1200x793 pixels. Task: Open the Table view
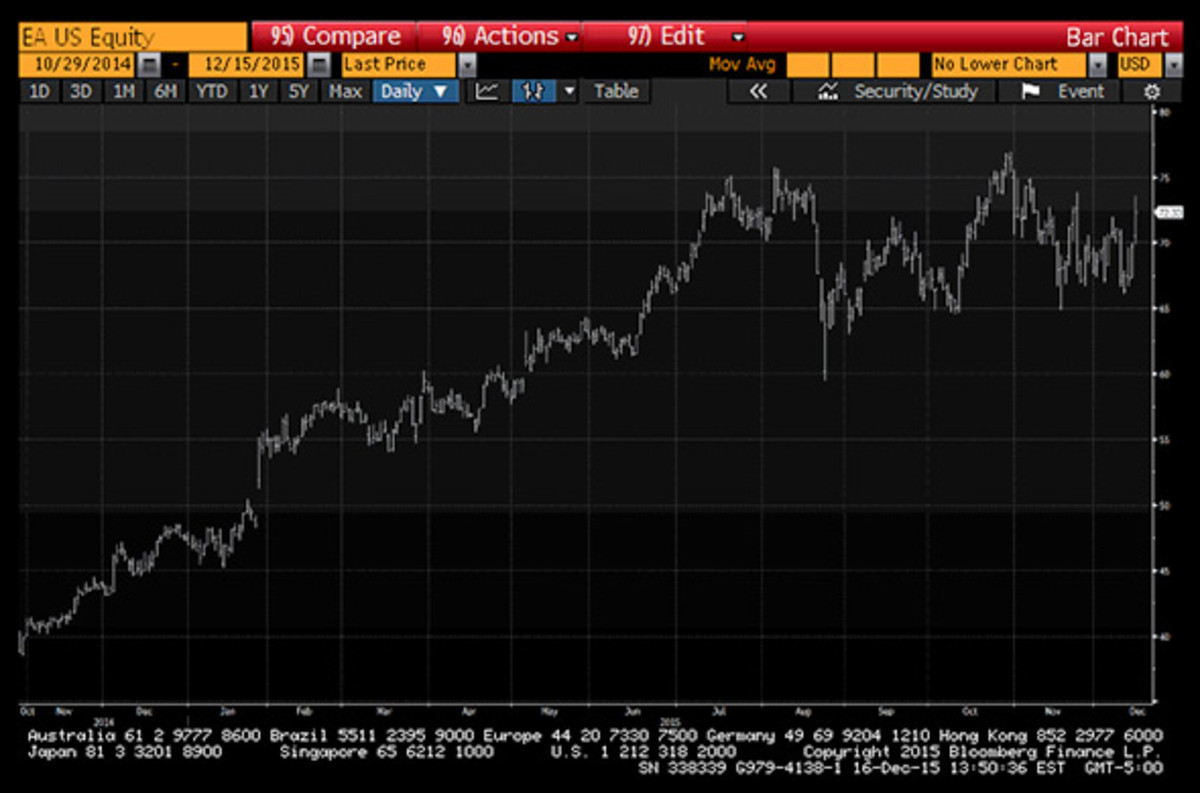[x=615, y=91]
